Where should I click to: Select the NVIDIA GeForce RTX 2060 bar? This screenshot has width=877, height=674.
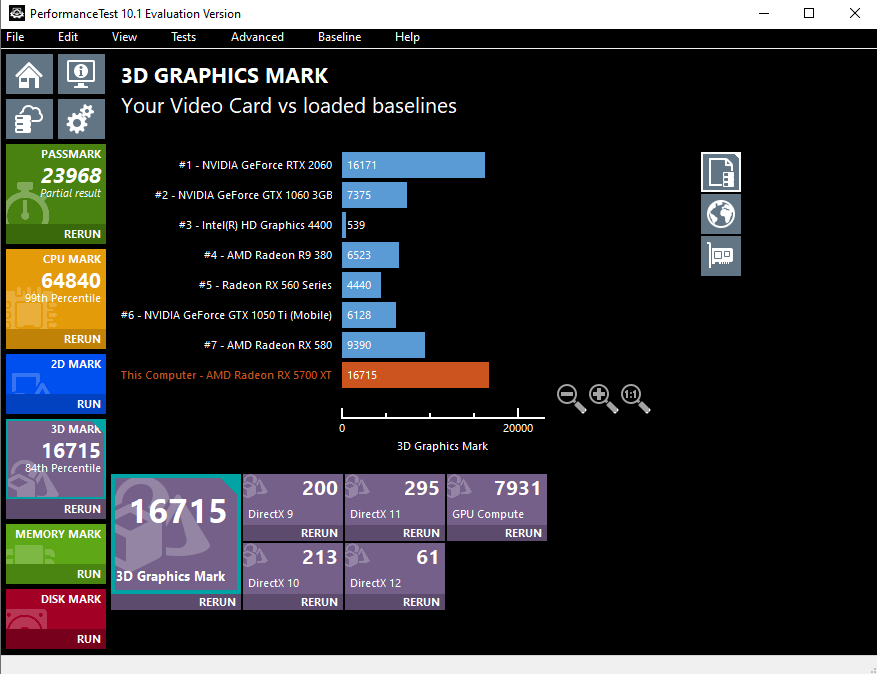[413, 165]
